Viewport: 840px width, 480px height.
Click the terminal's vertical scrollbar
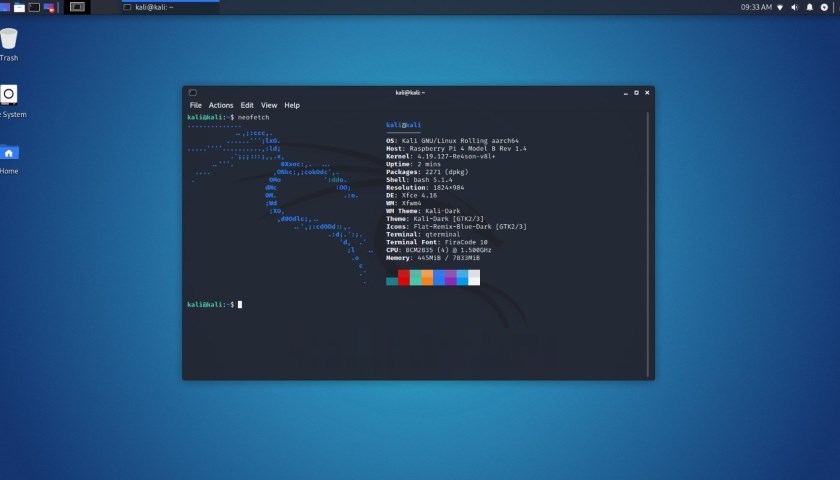click(648, 244)
